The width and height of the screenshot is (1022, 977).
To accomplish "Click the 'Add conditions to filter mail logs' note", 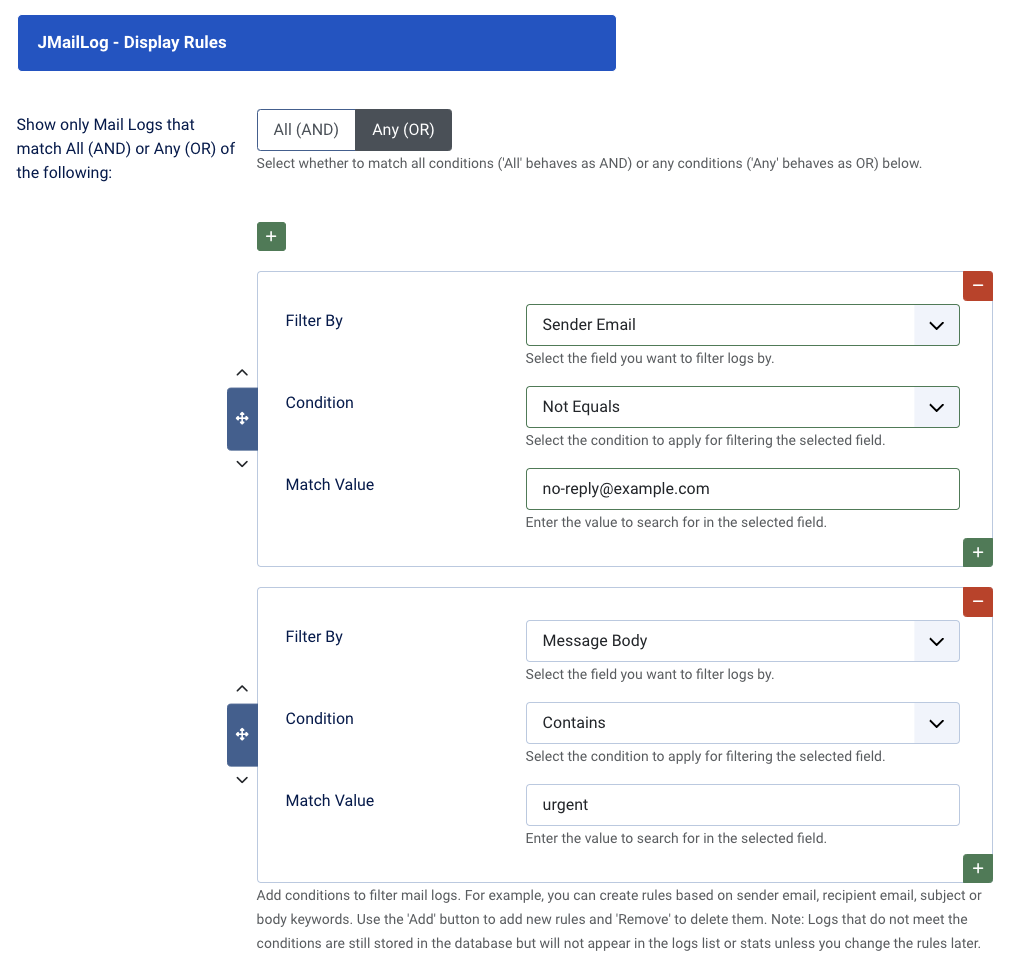I will point(619,919).
